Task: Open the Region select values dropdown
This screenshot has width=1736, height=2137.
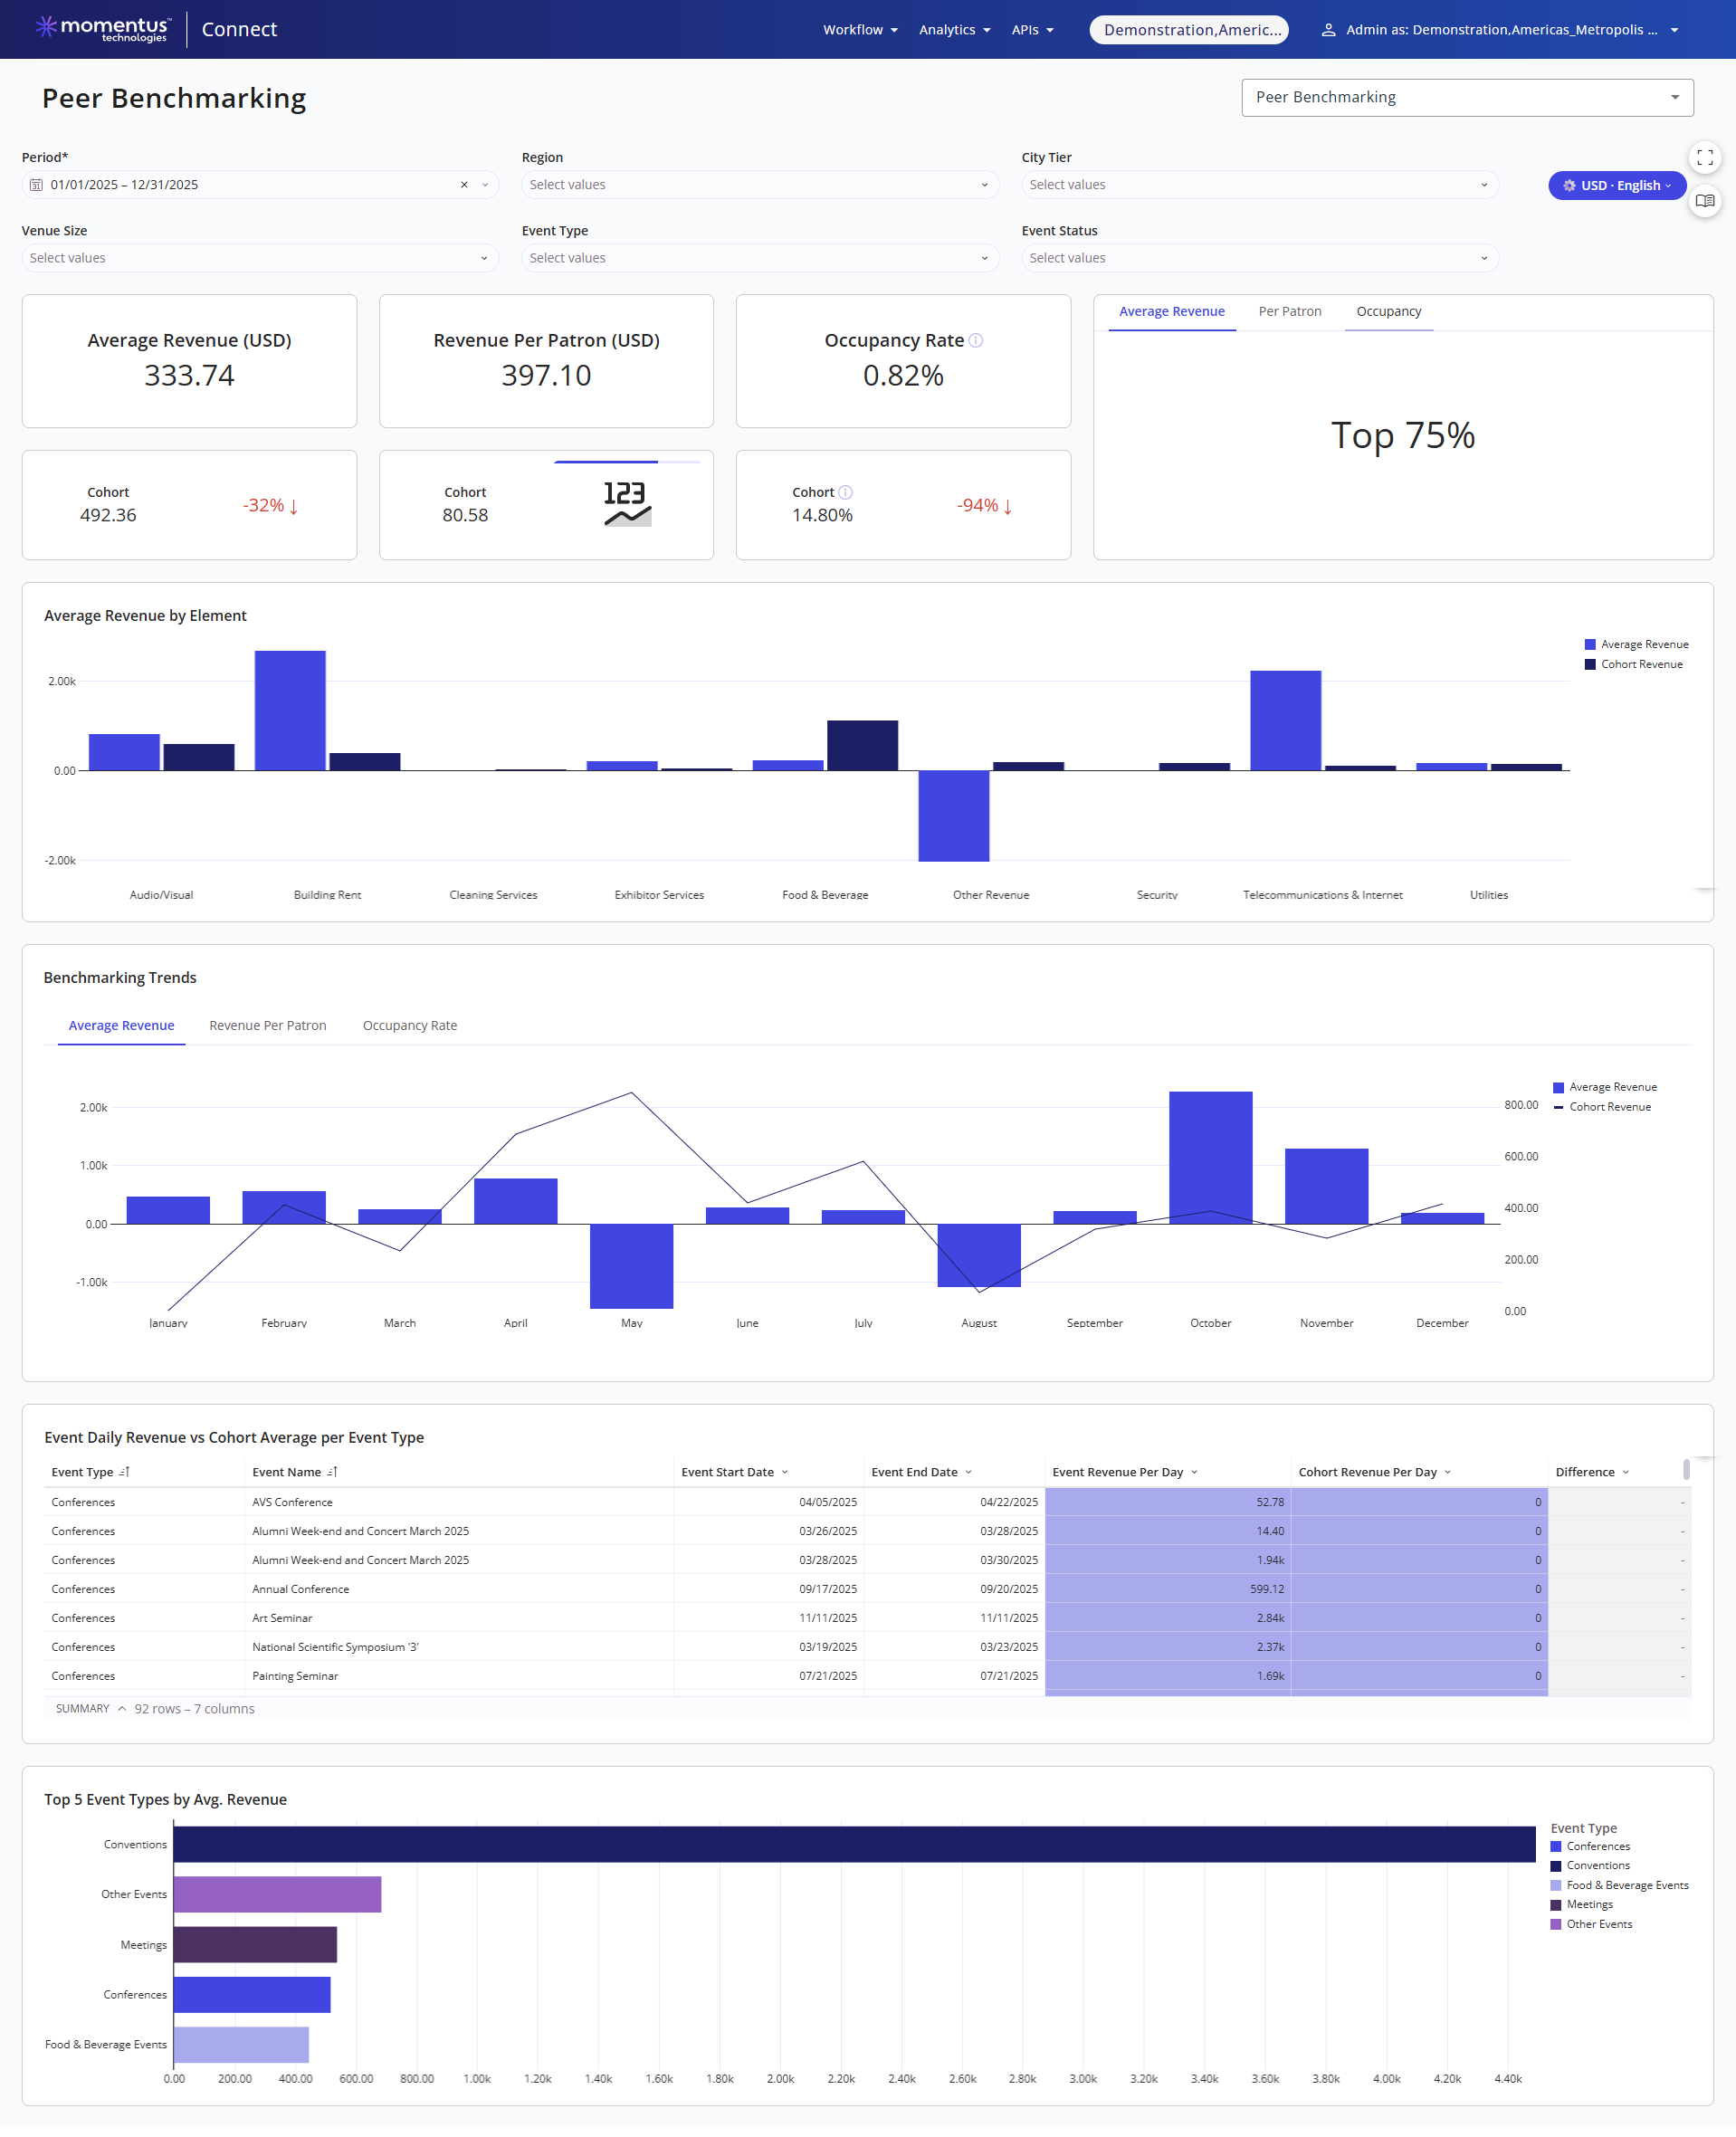Action: (x=759, y=185)
